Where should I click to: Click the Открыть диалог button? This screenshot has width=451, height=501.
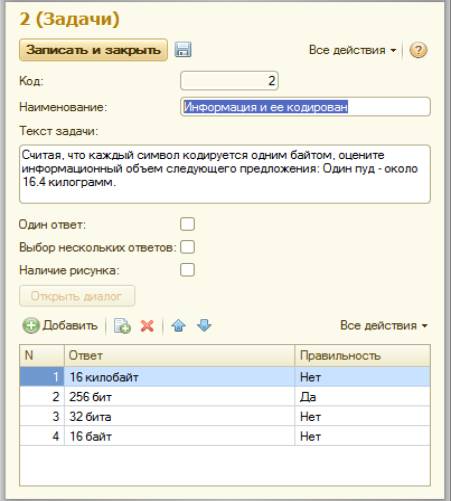pos(77,296)
